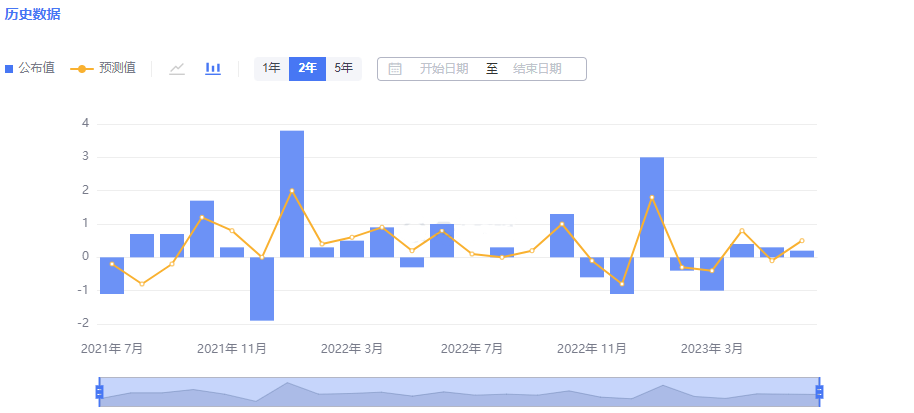Click the lowest negative bar near -1.9
This screenshot has width=914, height=413.
(x=262, y=288)
